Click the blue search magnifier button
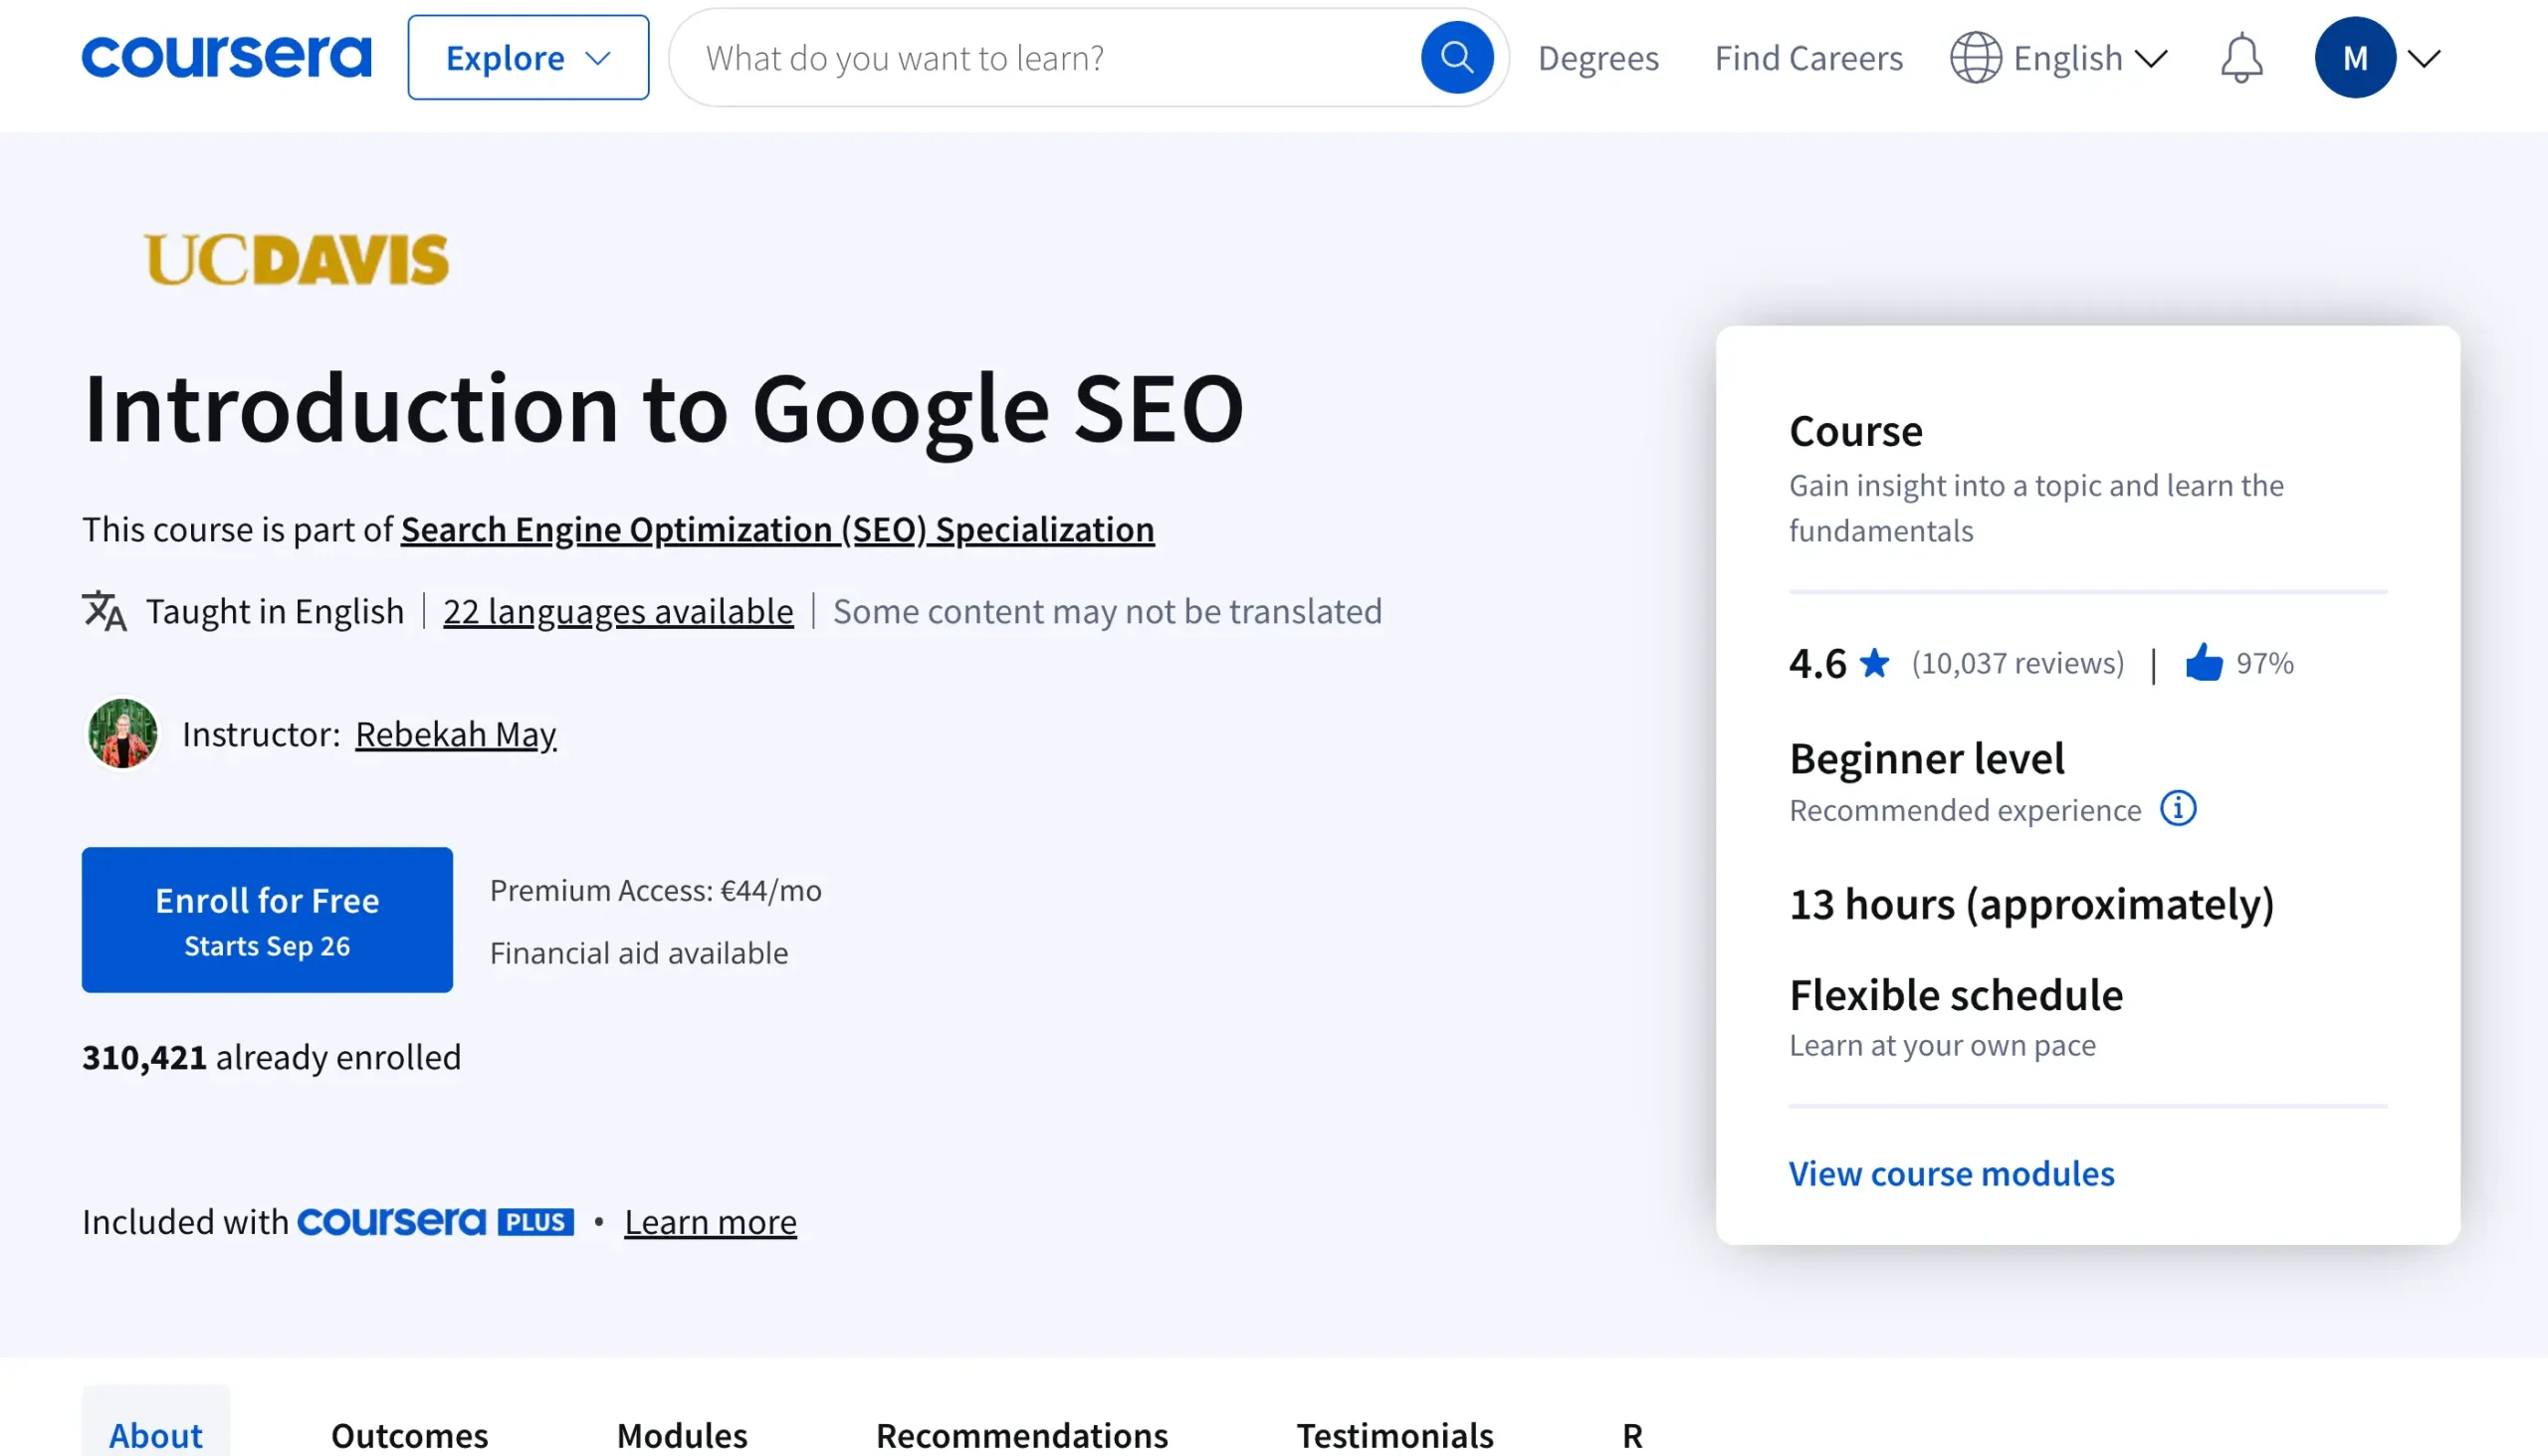This screenshot has height=1456, width=2548. coord(1456,57)
